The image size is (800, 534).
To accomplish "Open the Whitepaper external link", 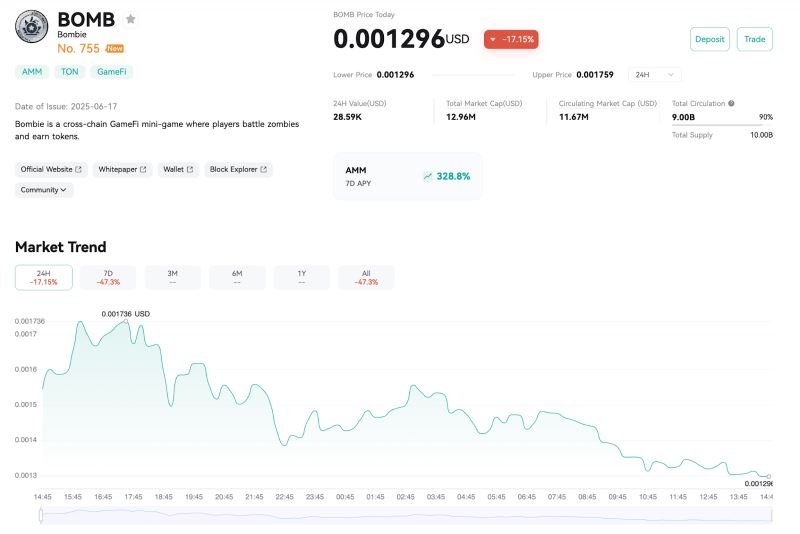I will 123,169.
